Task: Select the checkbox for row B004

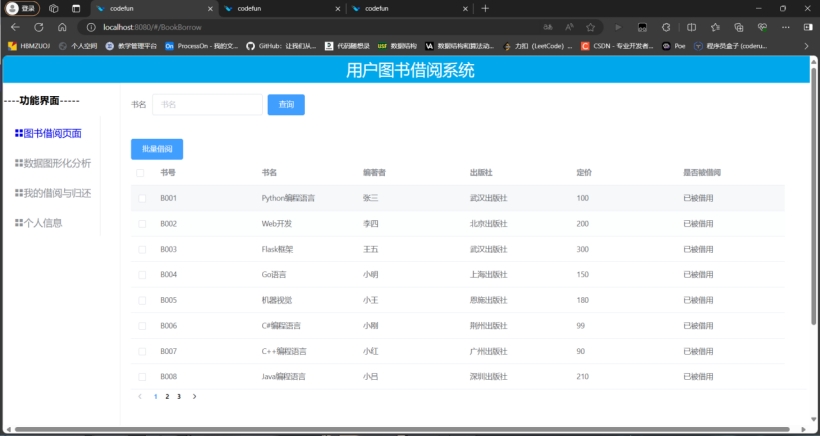Action: point(142,274)
